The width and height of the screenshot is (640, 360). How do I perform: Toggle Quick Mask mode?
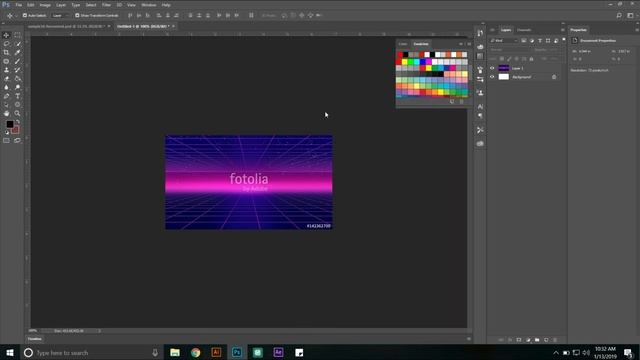pyautogui.click(x=6, y=140)
